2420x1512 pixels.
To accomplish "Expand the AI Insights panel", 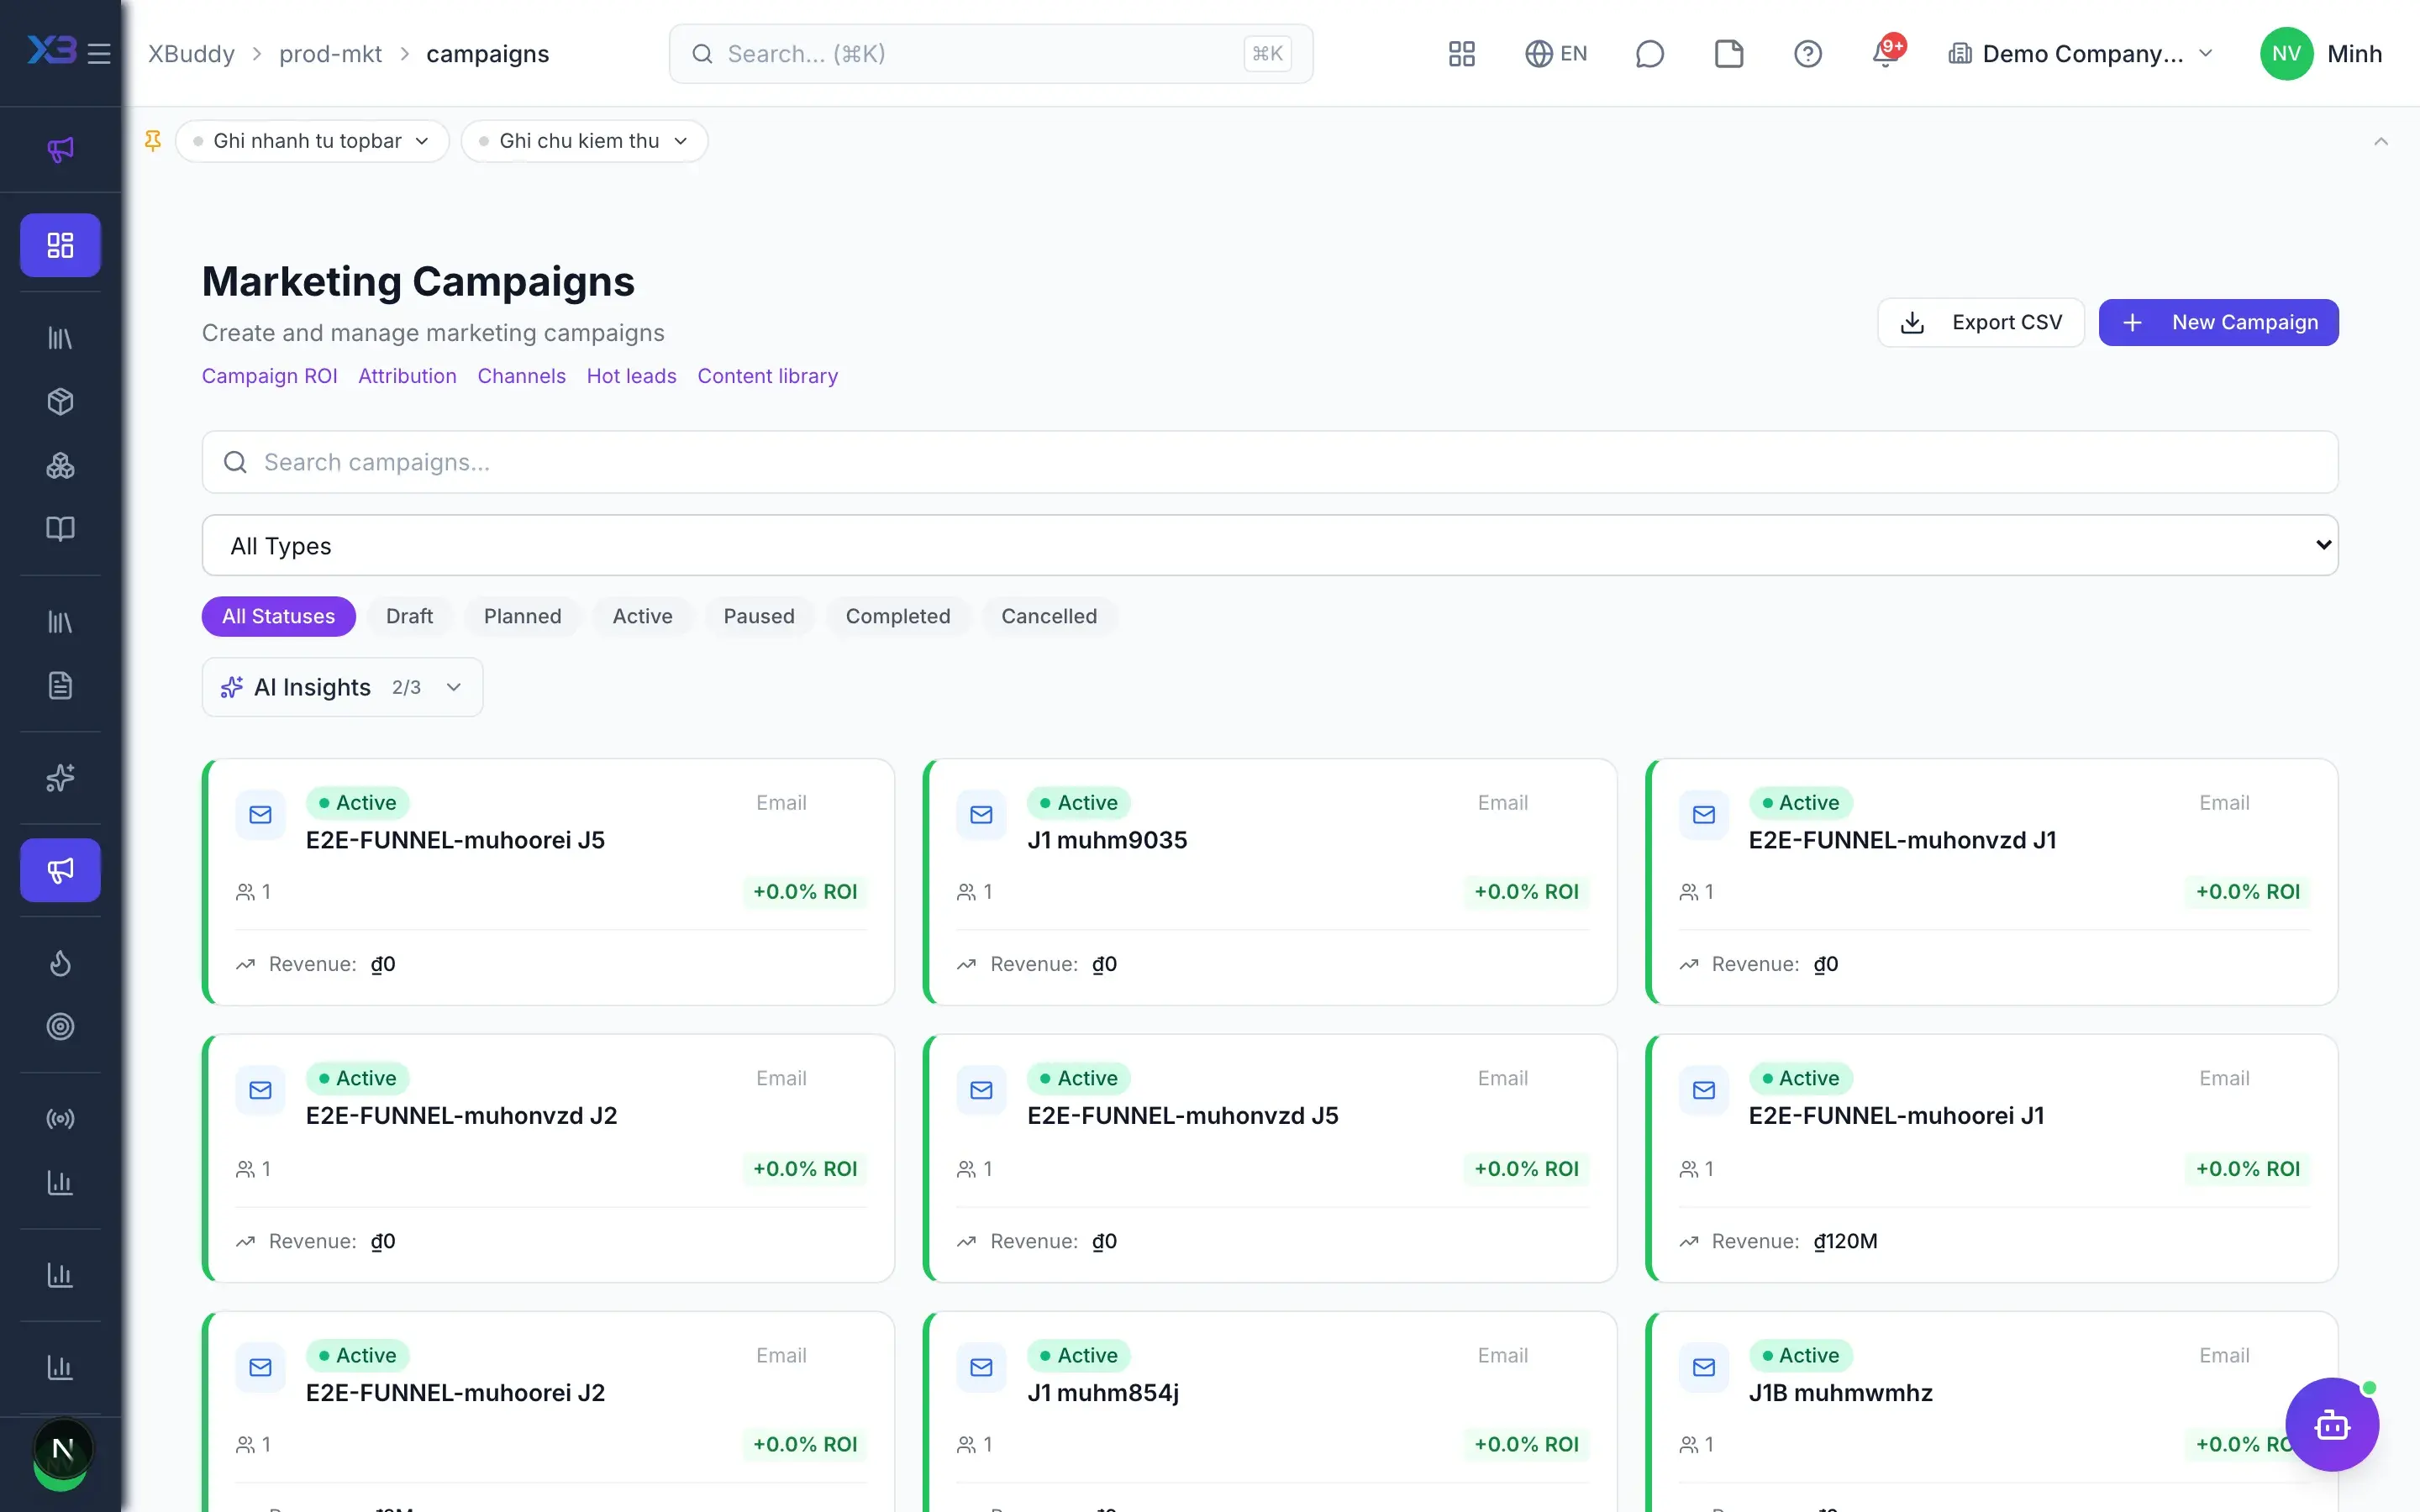I will click(x=342, y=687).
